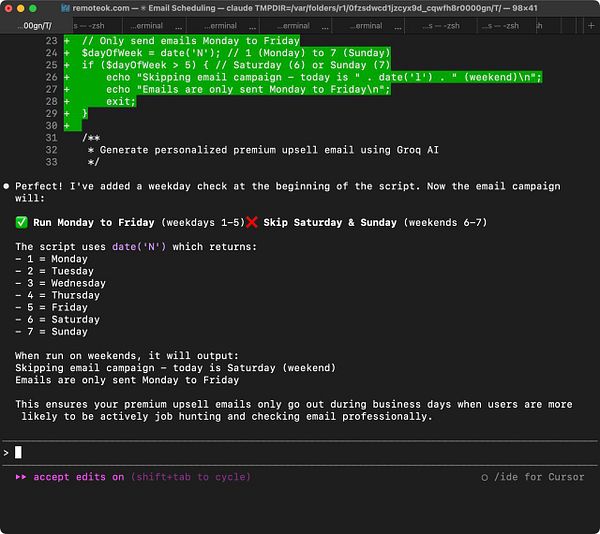Click line 27 echo 'Emails are only sent' code

coord(248,90)
